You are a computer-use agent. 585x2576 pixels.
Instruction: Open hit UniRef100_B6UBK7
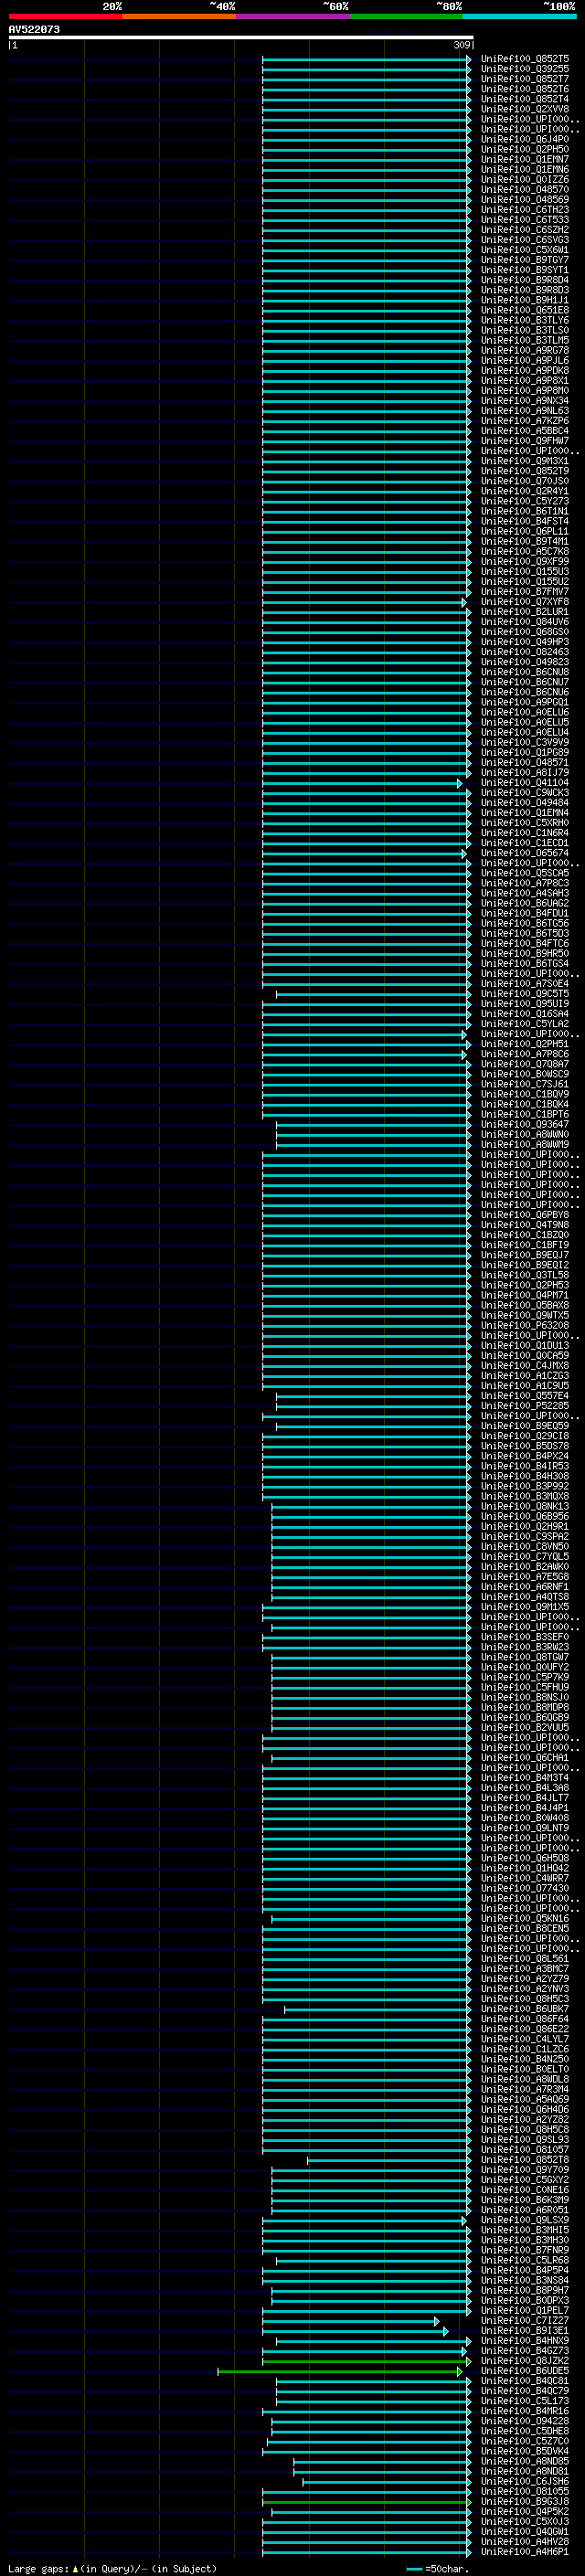pyautogui.click(x=524, y=2009)
